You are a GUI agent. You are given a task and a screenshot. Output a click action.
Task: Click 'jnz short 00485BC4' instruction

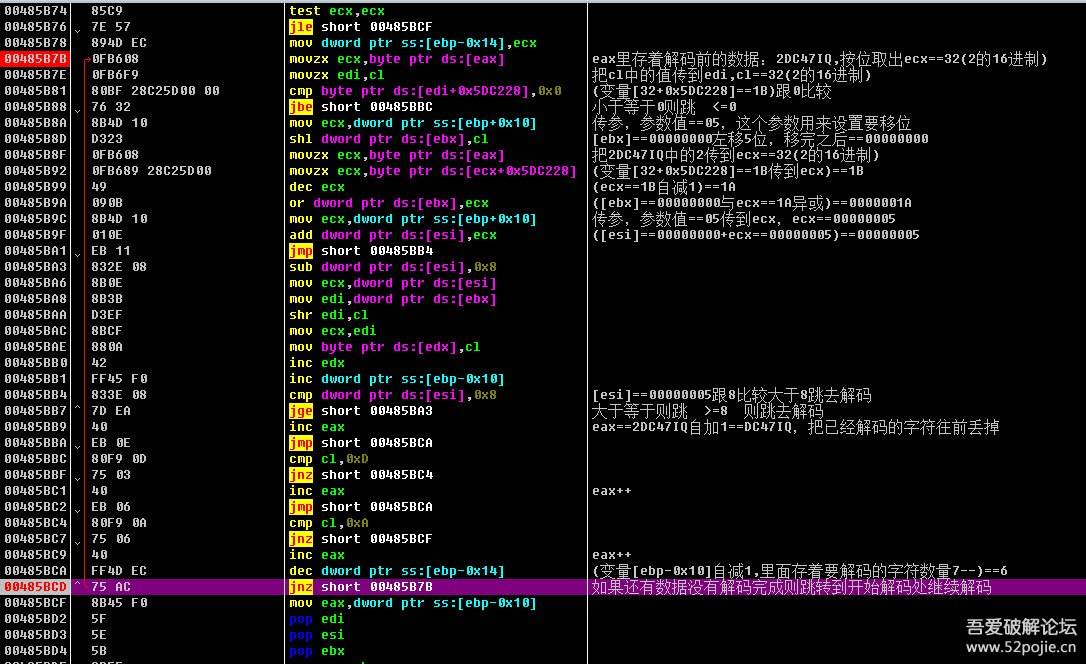pyautogui.click(x=360, y=475)
